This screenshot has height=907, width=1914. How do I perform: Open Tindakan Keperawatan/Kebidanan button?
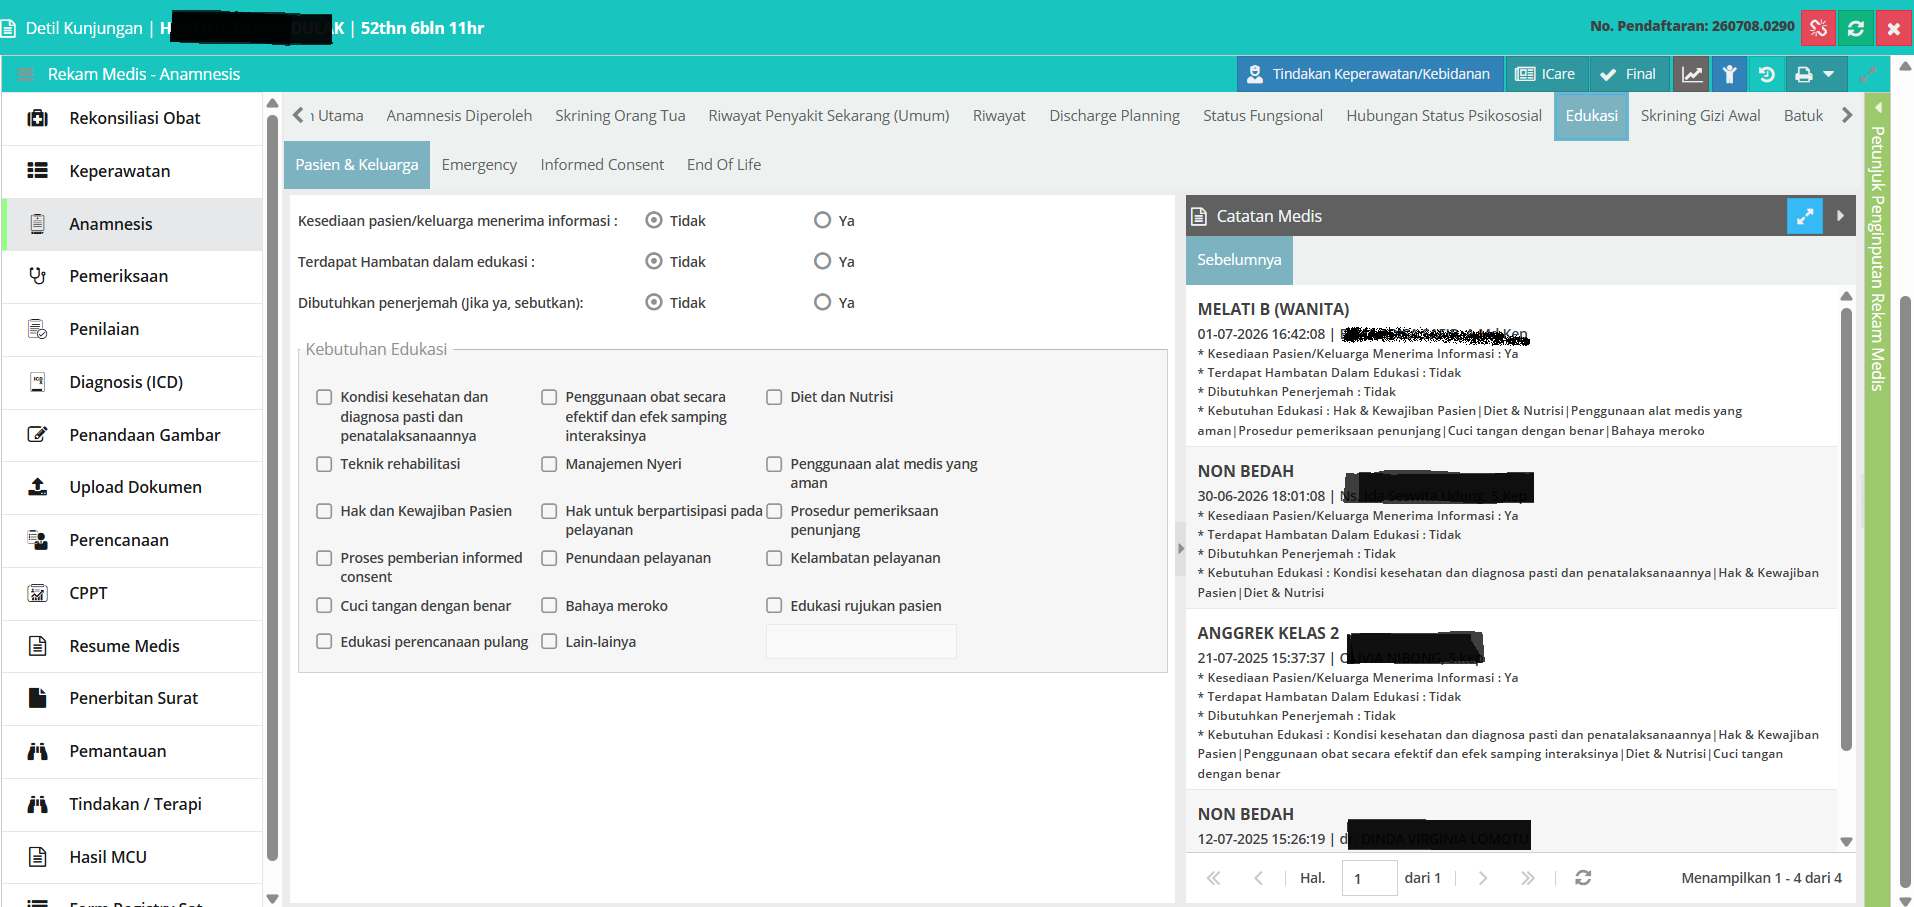[x=1370, y=74]
